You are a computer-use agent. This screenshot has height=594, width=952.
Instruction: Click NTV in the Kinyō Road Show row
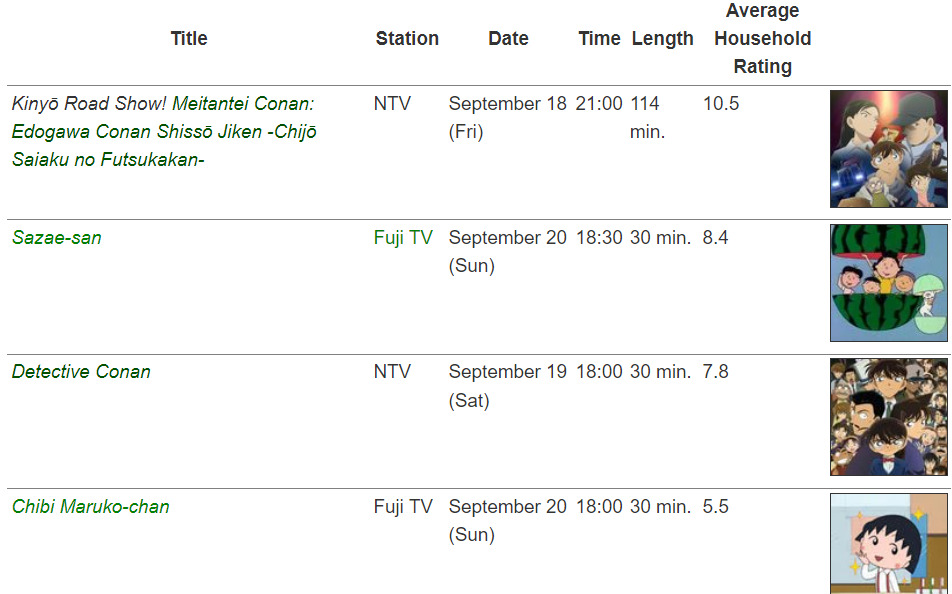(x=392, y=104)
